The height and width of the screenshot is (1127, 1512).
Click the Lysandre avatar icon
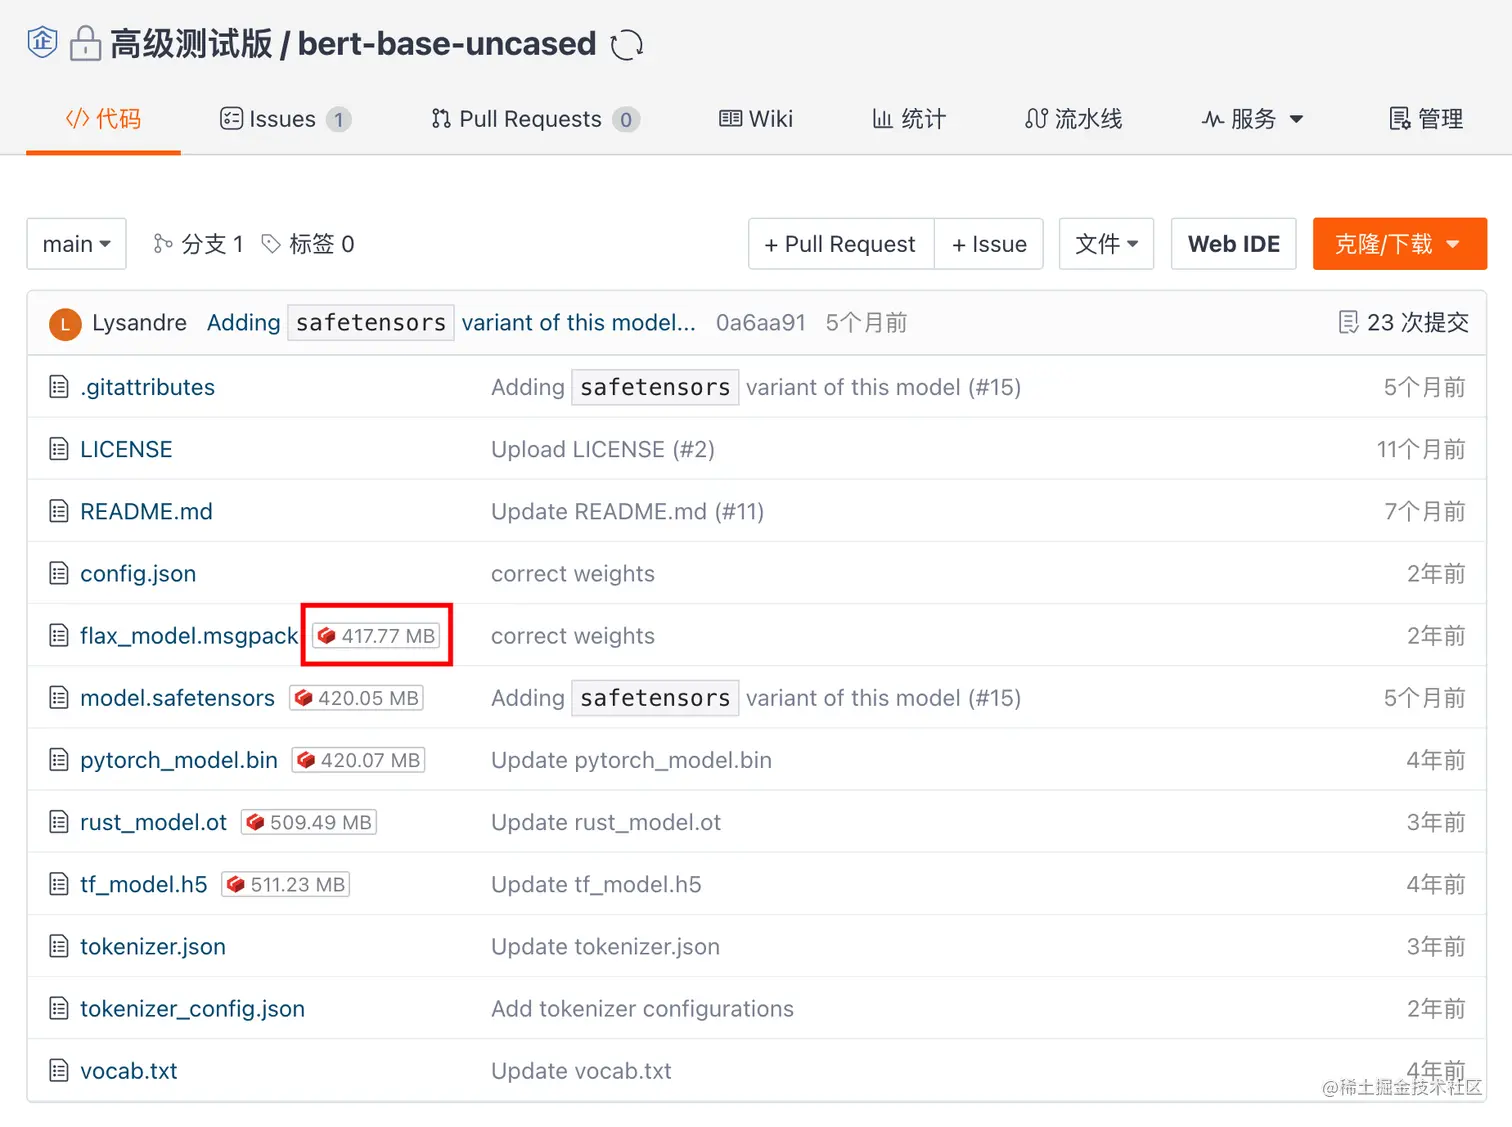[x=65, y=324]
